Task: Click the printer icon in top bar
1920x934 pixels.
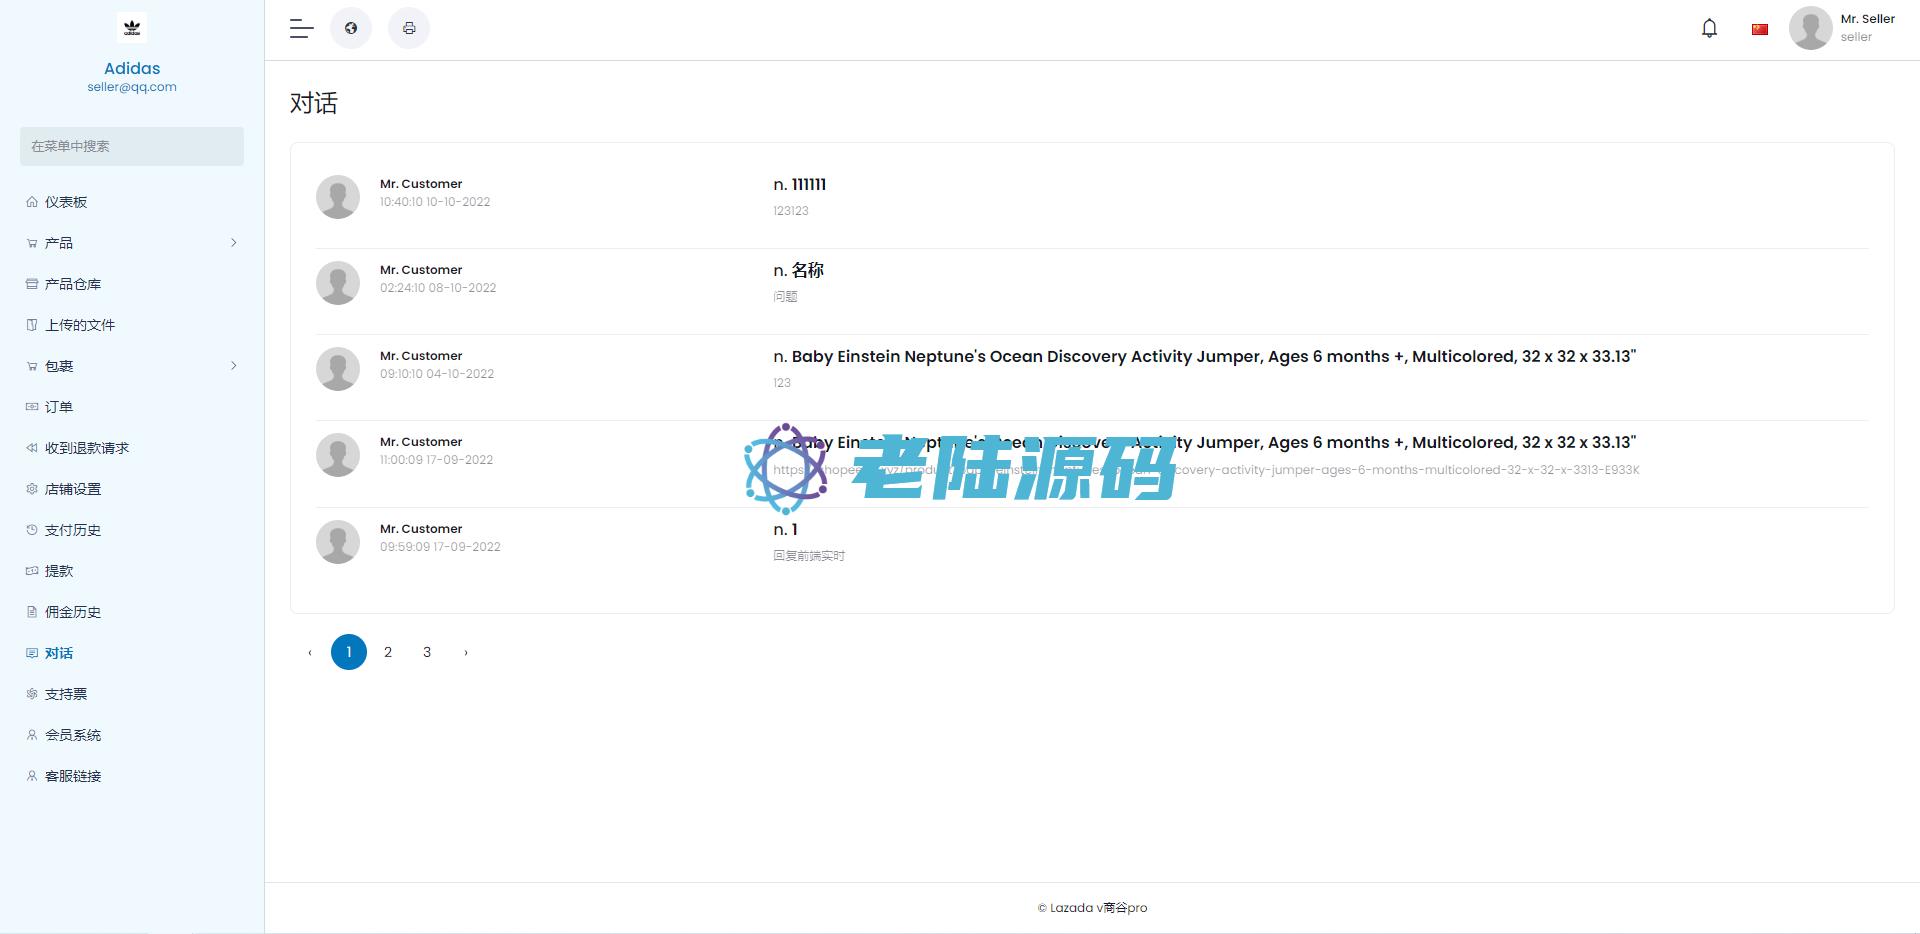Action: click(x=409, y=28)
